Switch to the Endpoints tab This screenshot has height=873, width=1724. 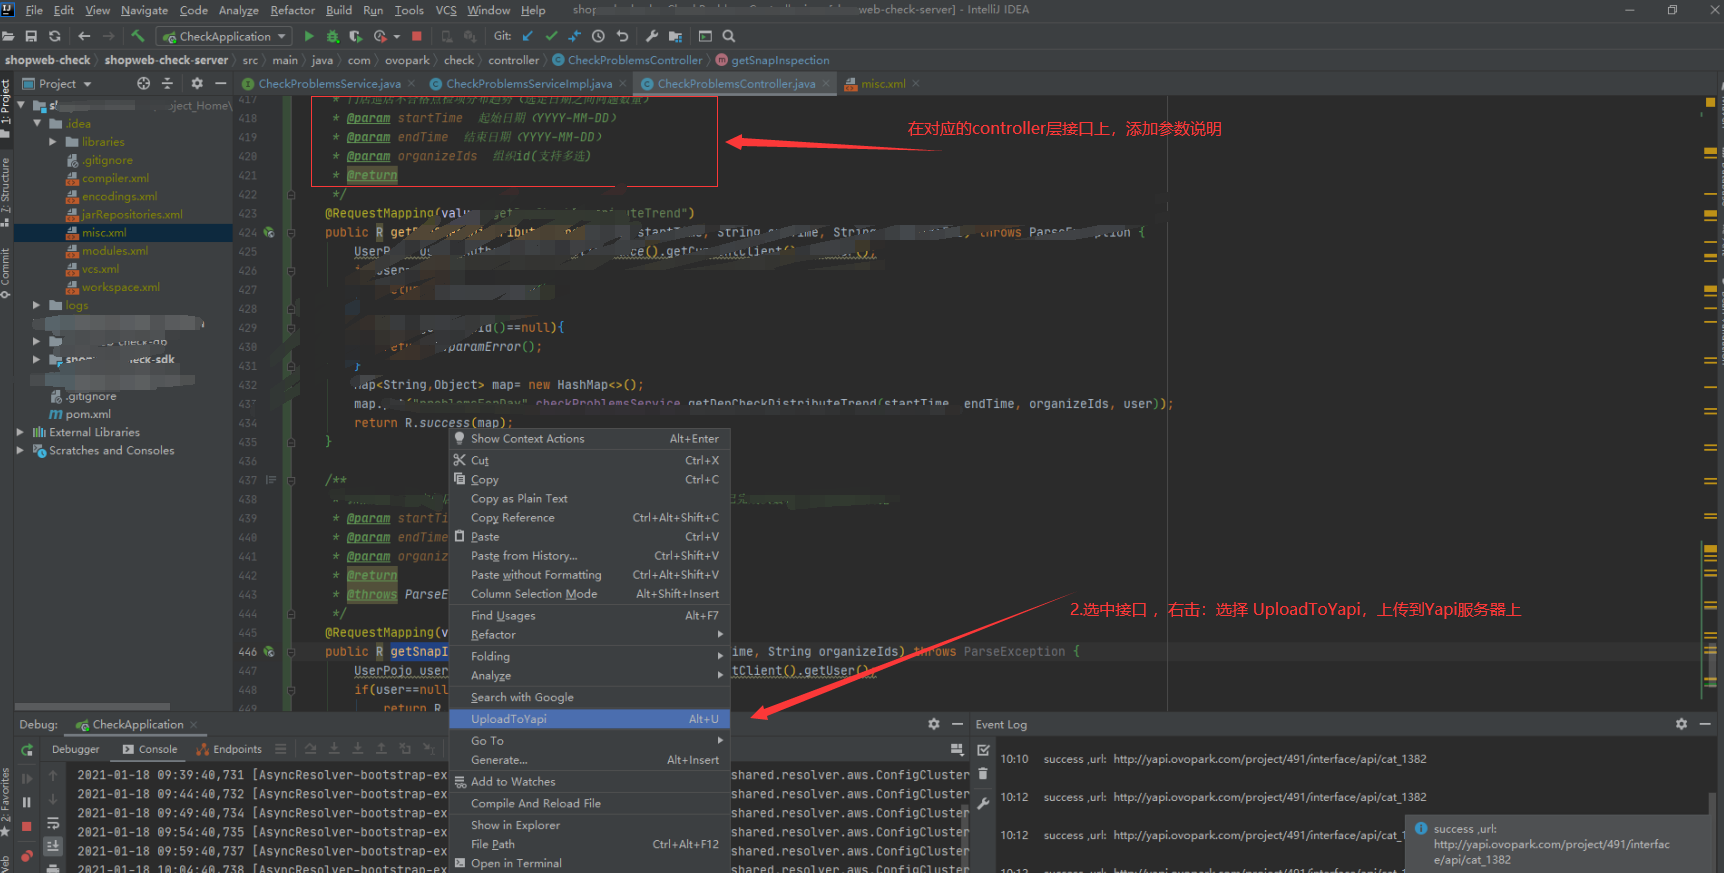click(x=229, y=749)
